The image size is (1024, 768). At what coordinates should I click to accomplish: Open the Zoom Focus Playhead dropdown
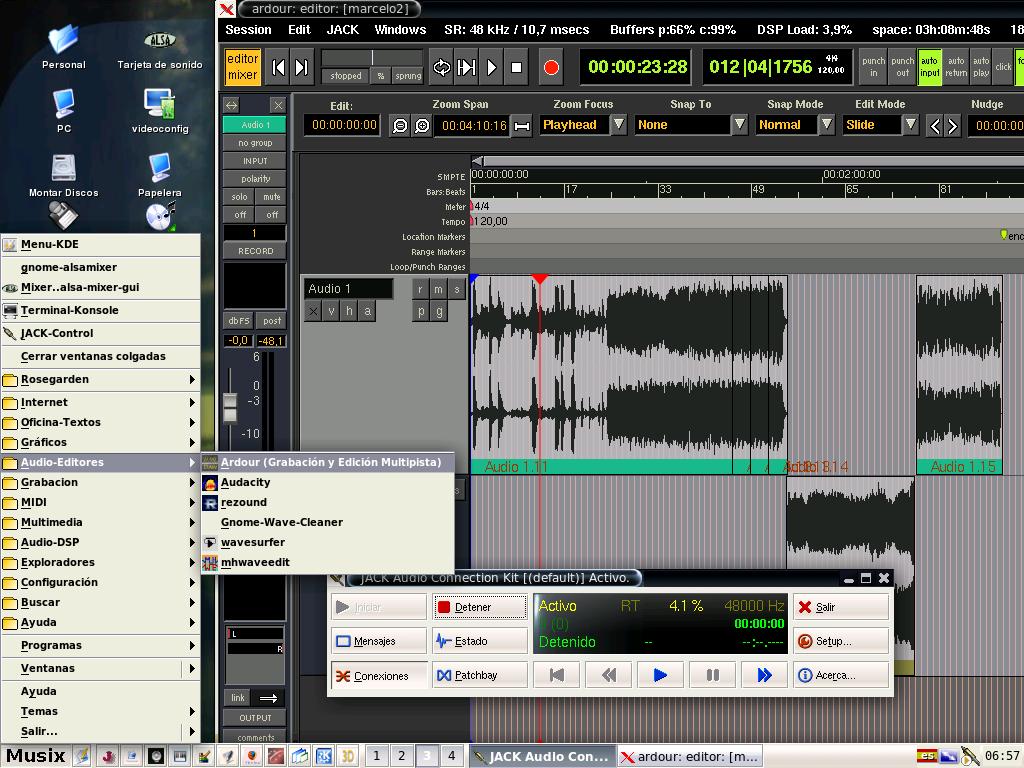pos(619,125)
